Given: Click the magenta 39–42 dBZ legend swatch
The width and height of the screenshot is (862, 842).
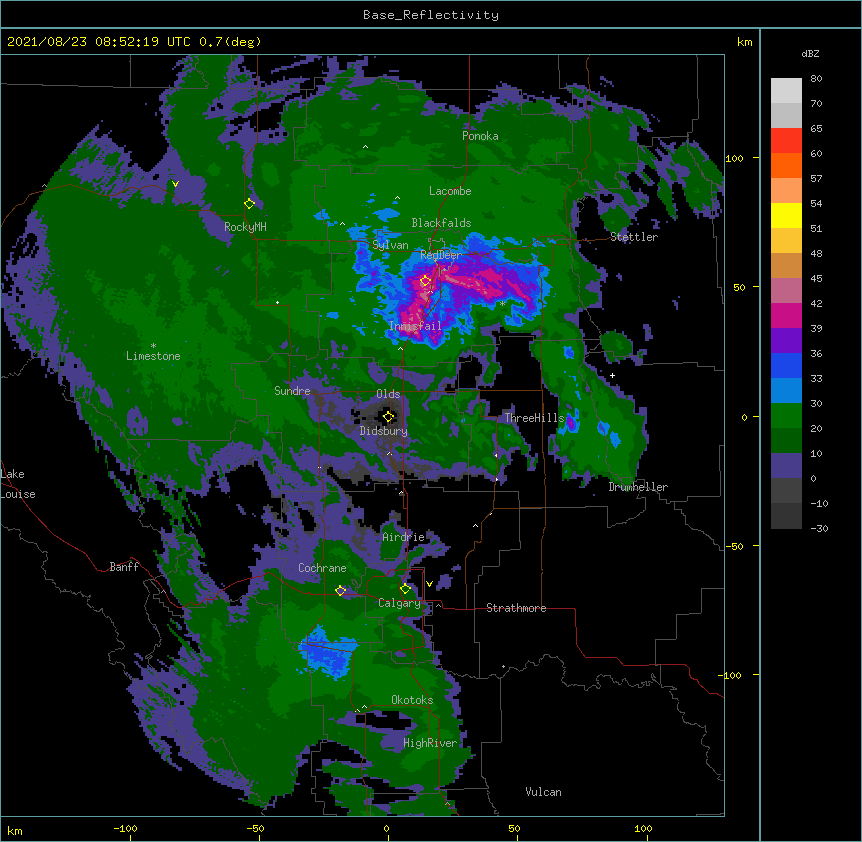Looking at the screenshot, I should coord(786,315).
